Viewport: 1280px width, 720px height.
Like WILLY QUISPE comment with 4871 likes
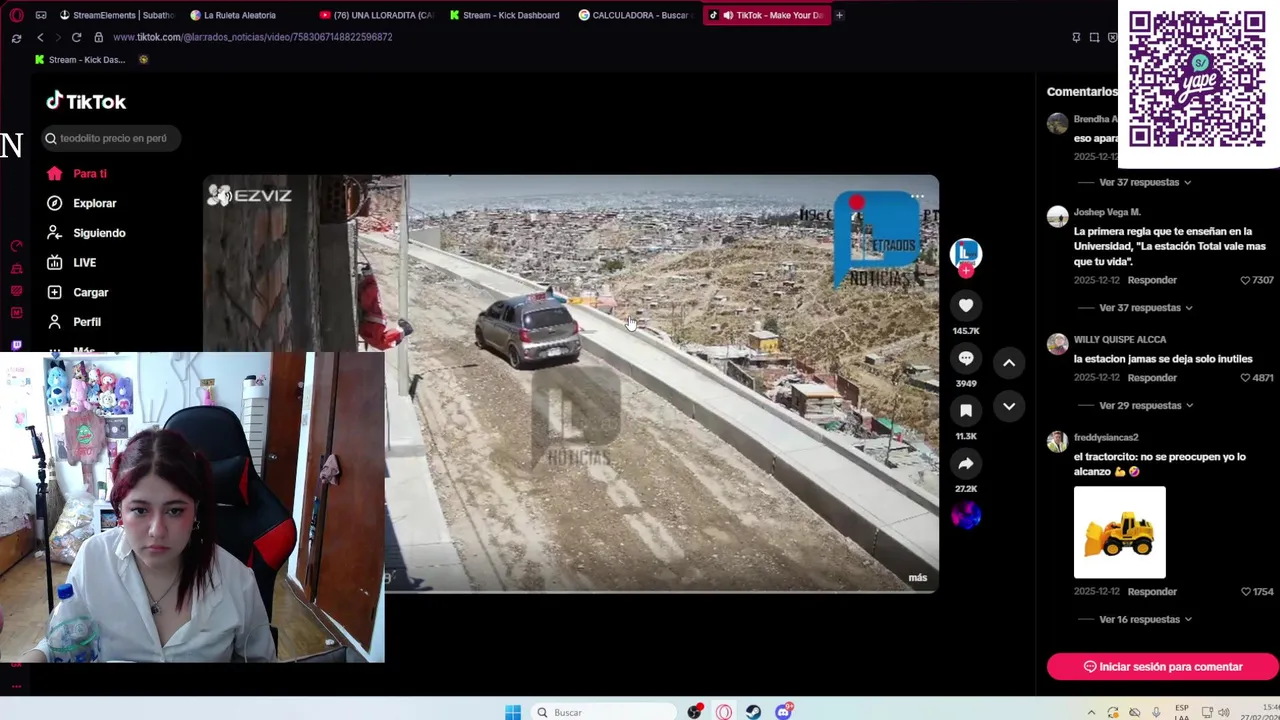[1245, 378]
